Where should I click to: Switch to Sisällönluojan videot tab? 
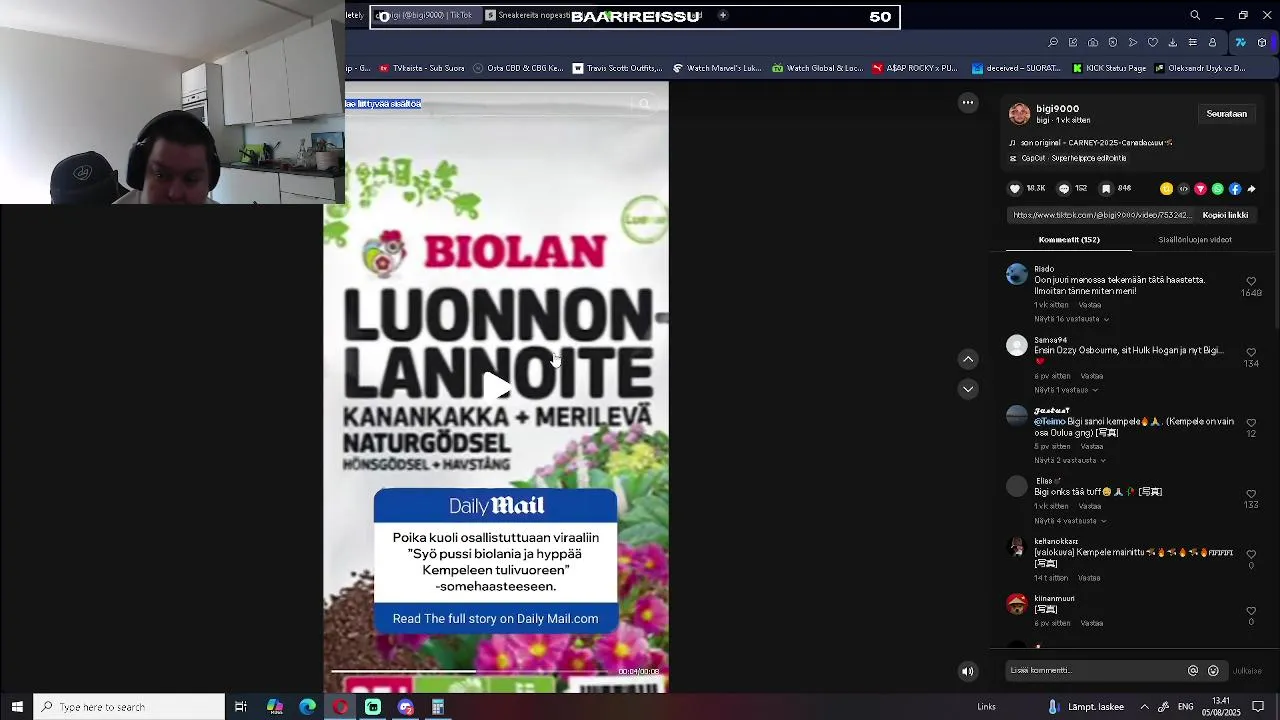(1195, 240)
